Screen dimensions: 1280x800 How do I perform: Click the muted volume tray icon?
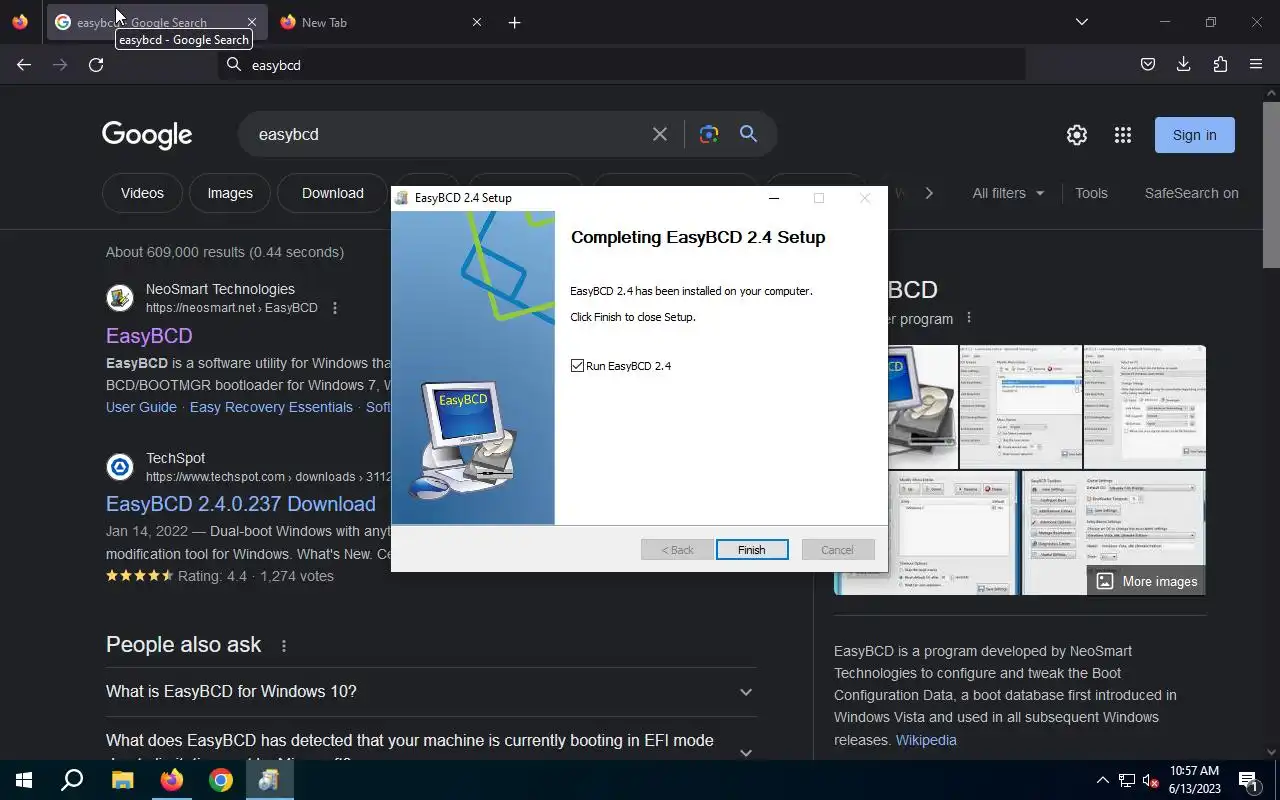1151,780
